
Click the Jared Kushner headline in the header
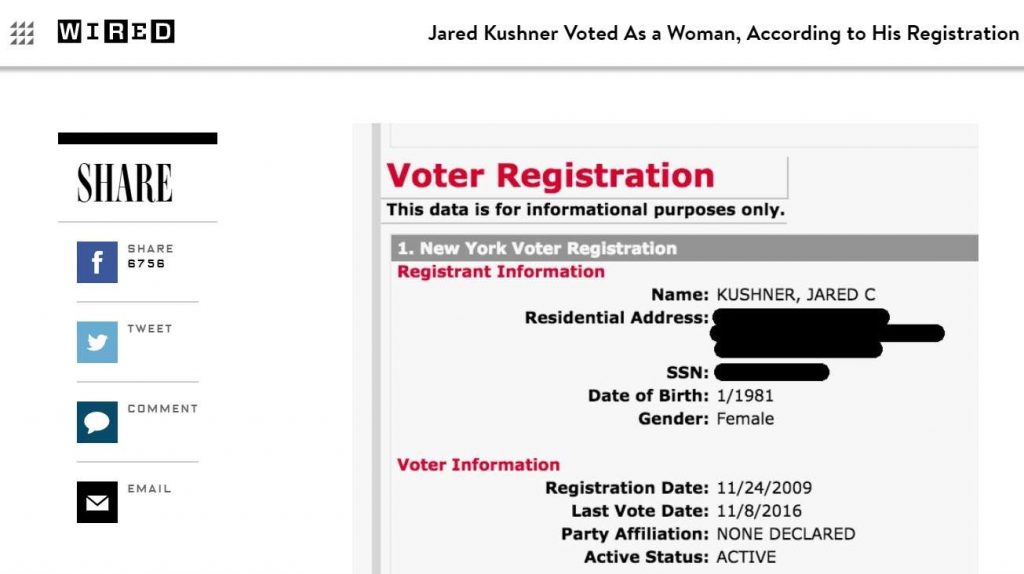point(723,33)
